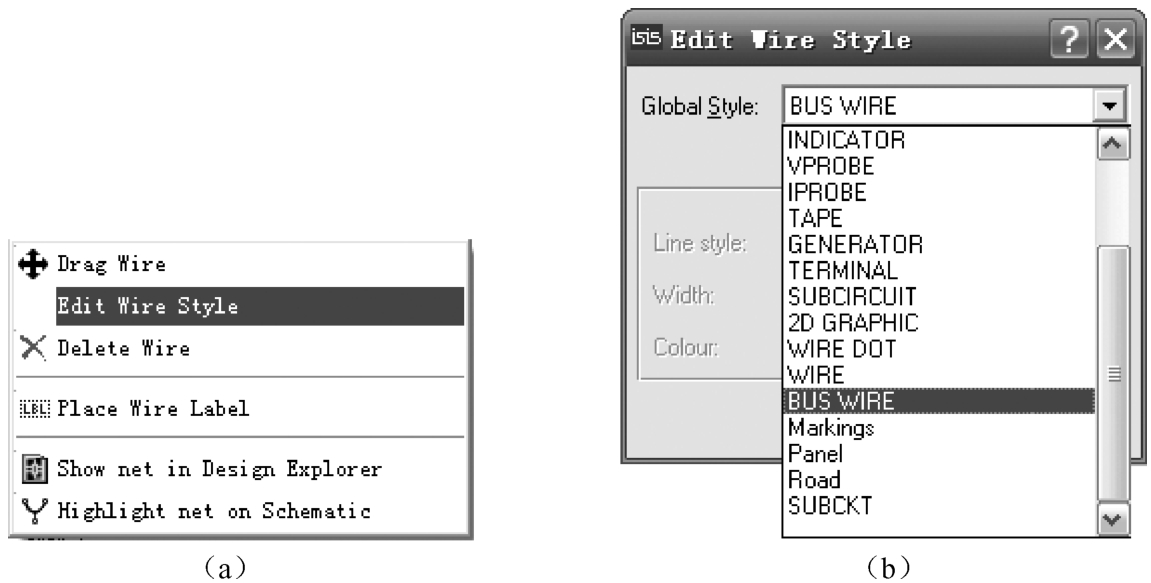Click the Delete Wire X icon
1151x583 pixels.
[x=33, y=349]
